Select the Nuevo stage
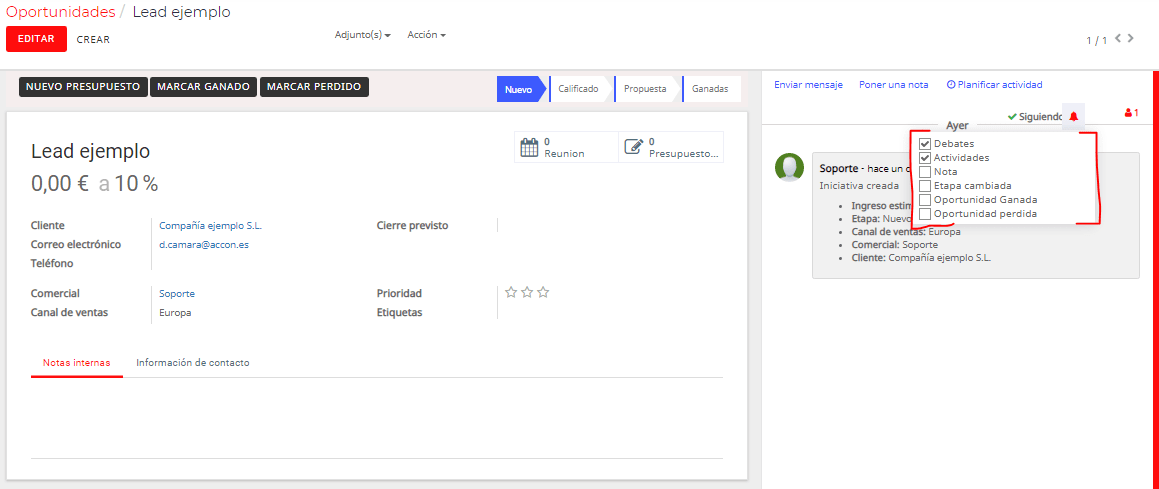Screen dimensions: 1159x489 [520, 89]
